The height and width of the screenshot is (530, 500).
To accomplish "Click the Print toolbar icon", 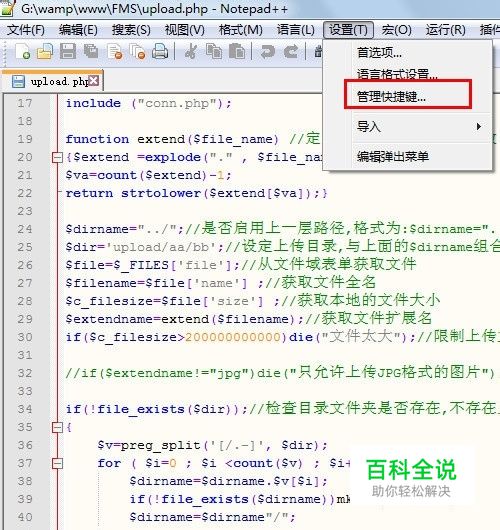I will 160,52.
